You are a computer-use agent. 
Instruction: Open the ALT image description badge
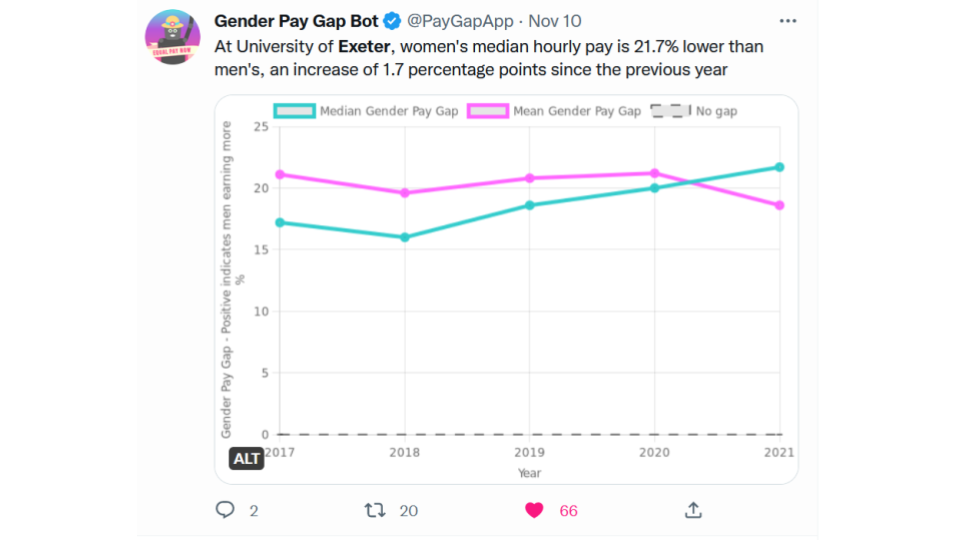(247, 459)
